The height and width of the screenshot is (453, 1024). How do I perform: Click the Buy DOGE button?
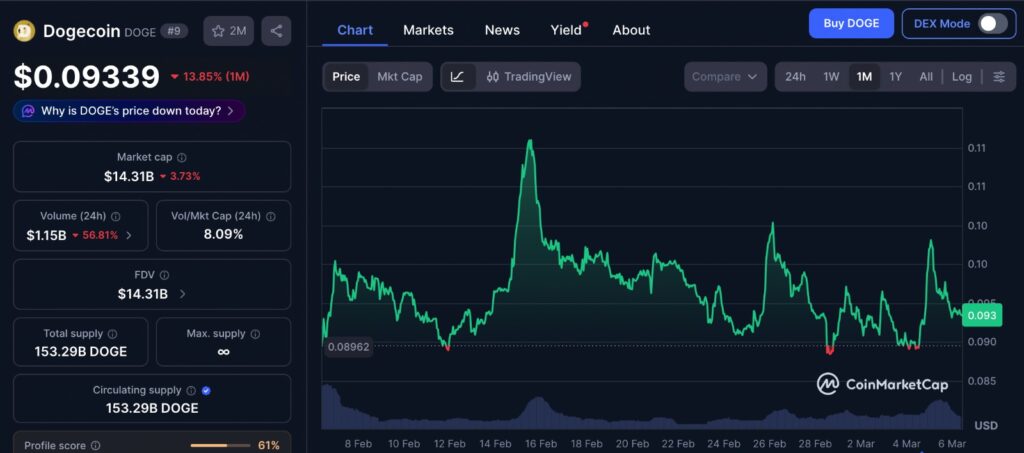pos(851,23)
